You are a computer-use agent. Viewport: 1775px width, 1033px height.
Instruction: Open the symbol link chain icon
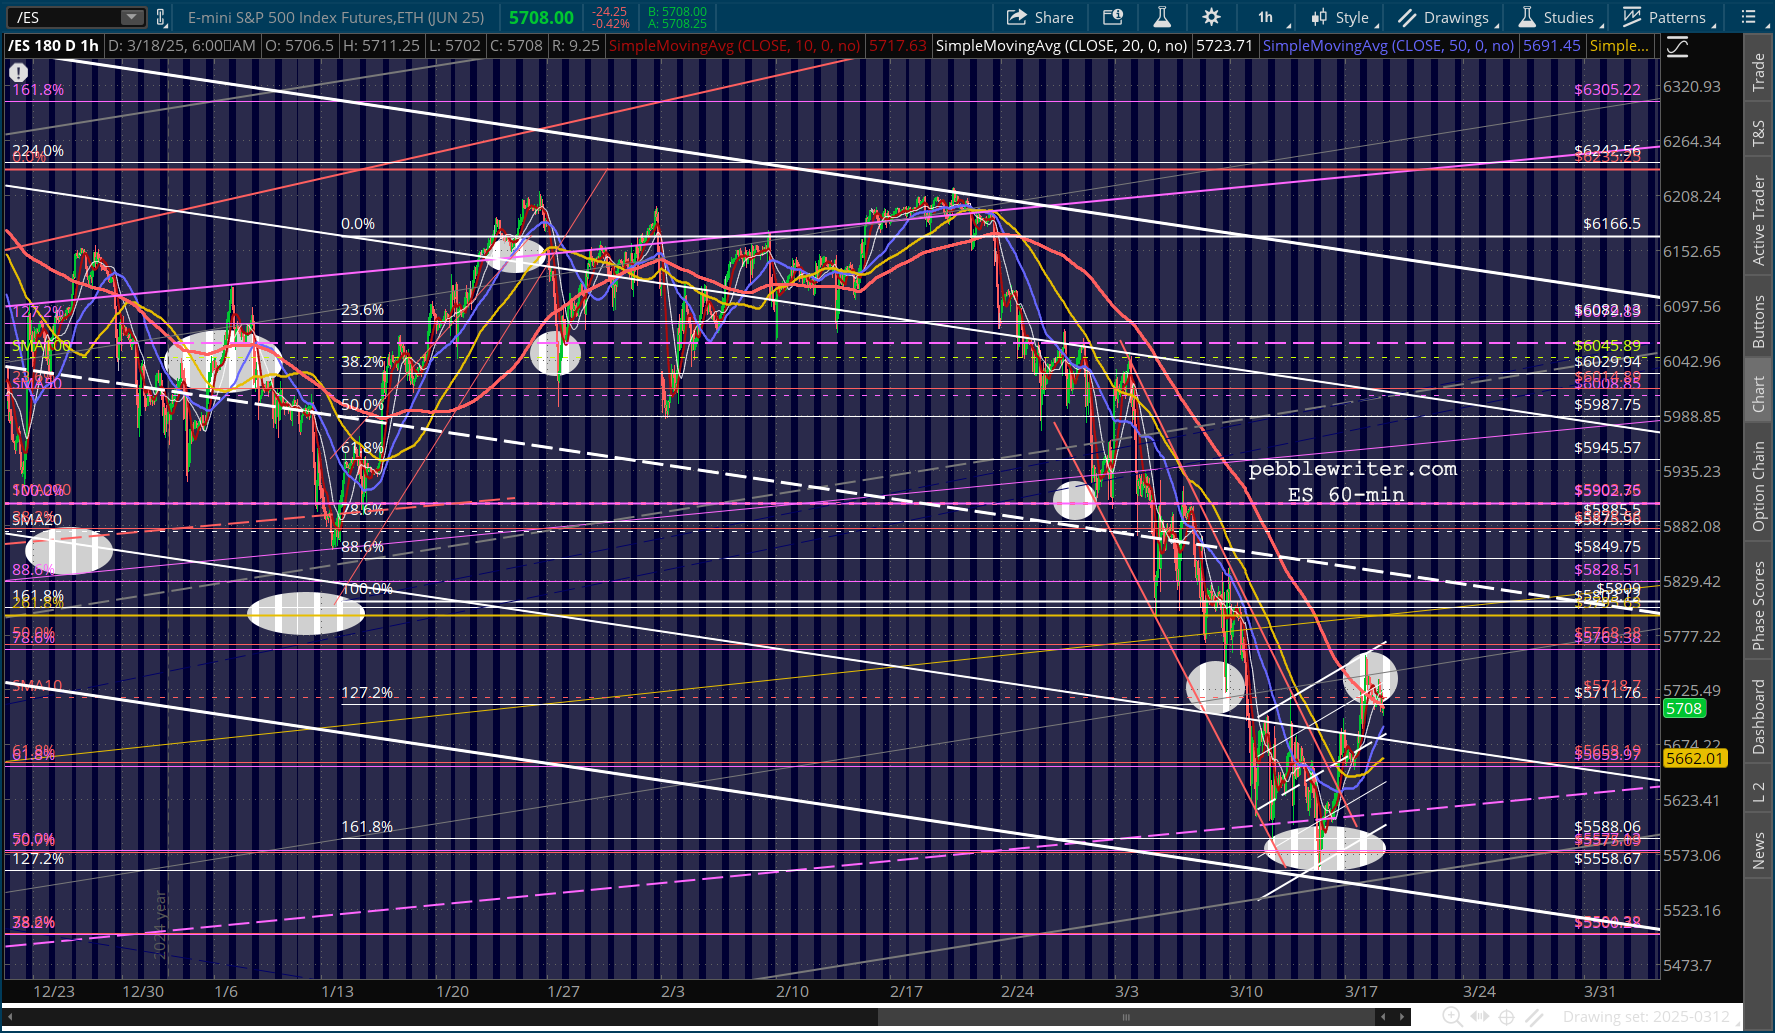pos(161,17)
